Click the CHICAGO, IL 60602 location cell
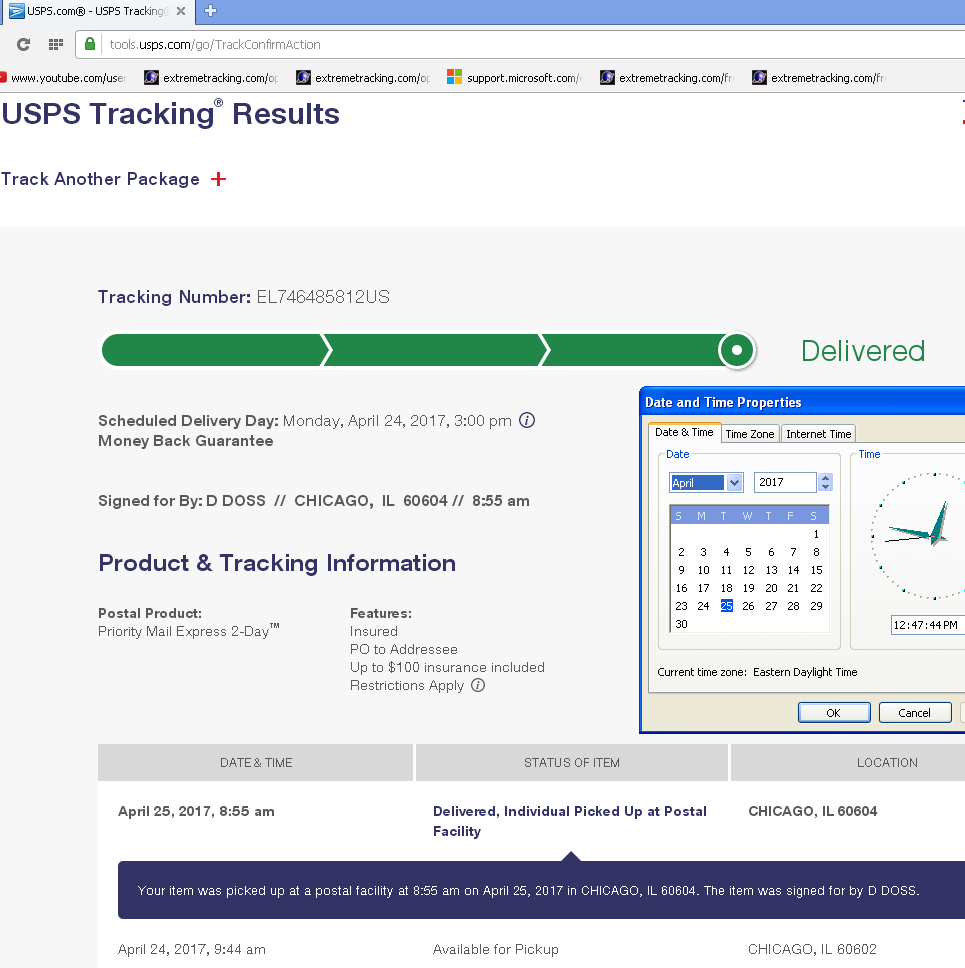Image resolution: width=965 pixels, height=968 pixels. tap(812, 949)
